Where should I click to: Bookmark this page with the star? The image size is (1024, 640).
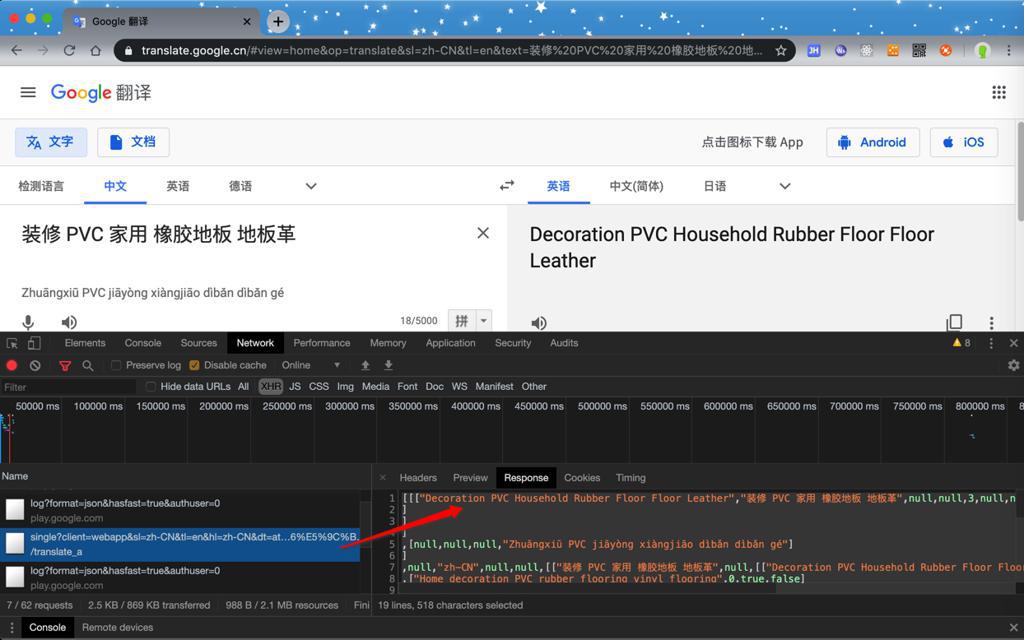780,50
